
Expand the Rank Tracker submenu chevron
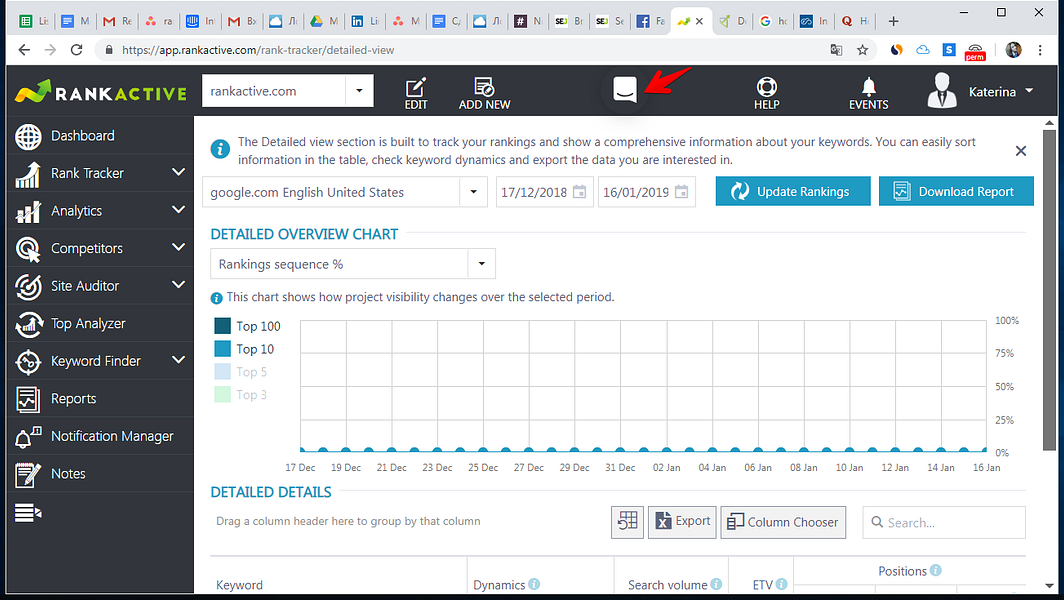(178, 172)
